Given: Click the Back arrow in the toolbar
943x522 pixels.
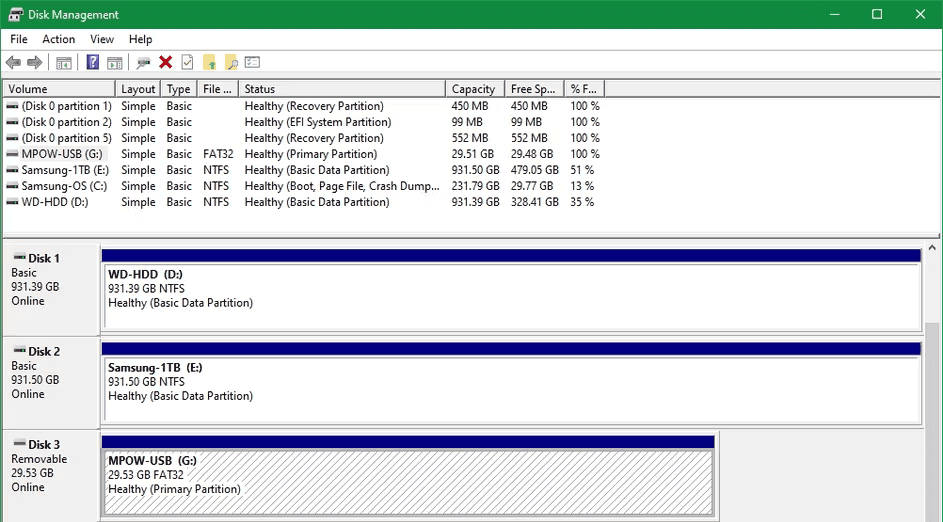Looking at the screenshot, I should (13, 63).
